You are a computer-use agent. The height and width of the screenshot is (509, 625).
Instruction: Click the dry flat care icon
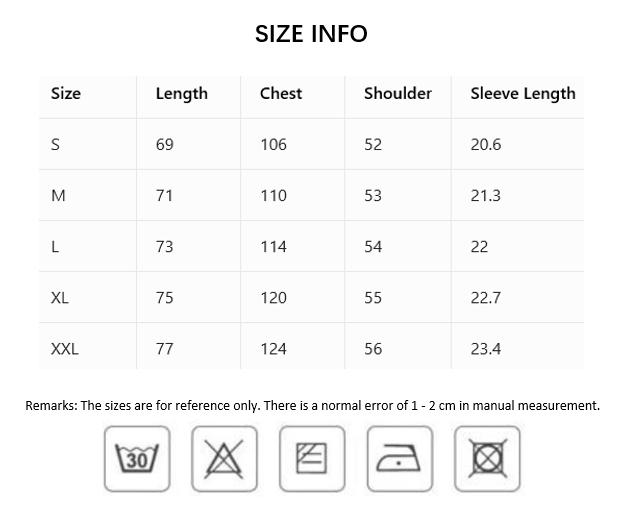(x=312, y=459)
